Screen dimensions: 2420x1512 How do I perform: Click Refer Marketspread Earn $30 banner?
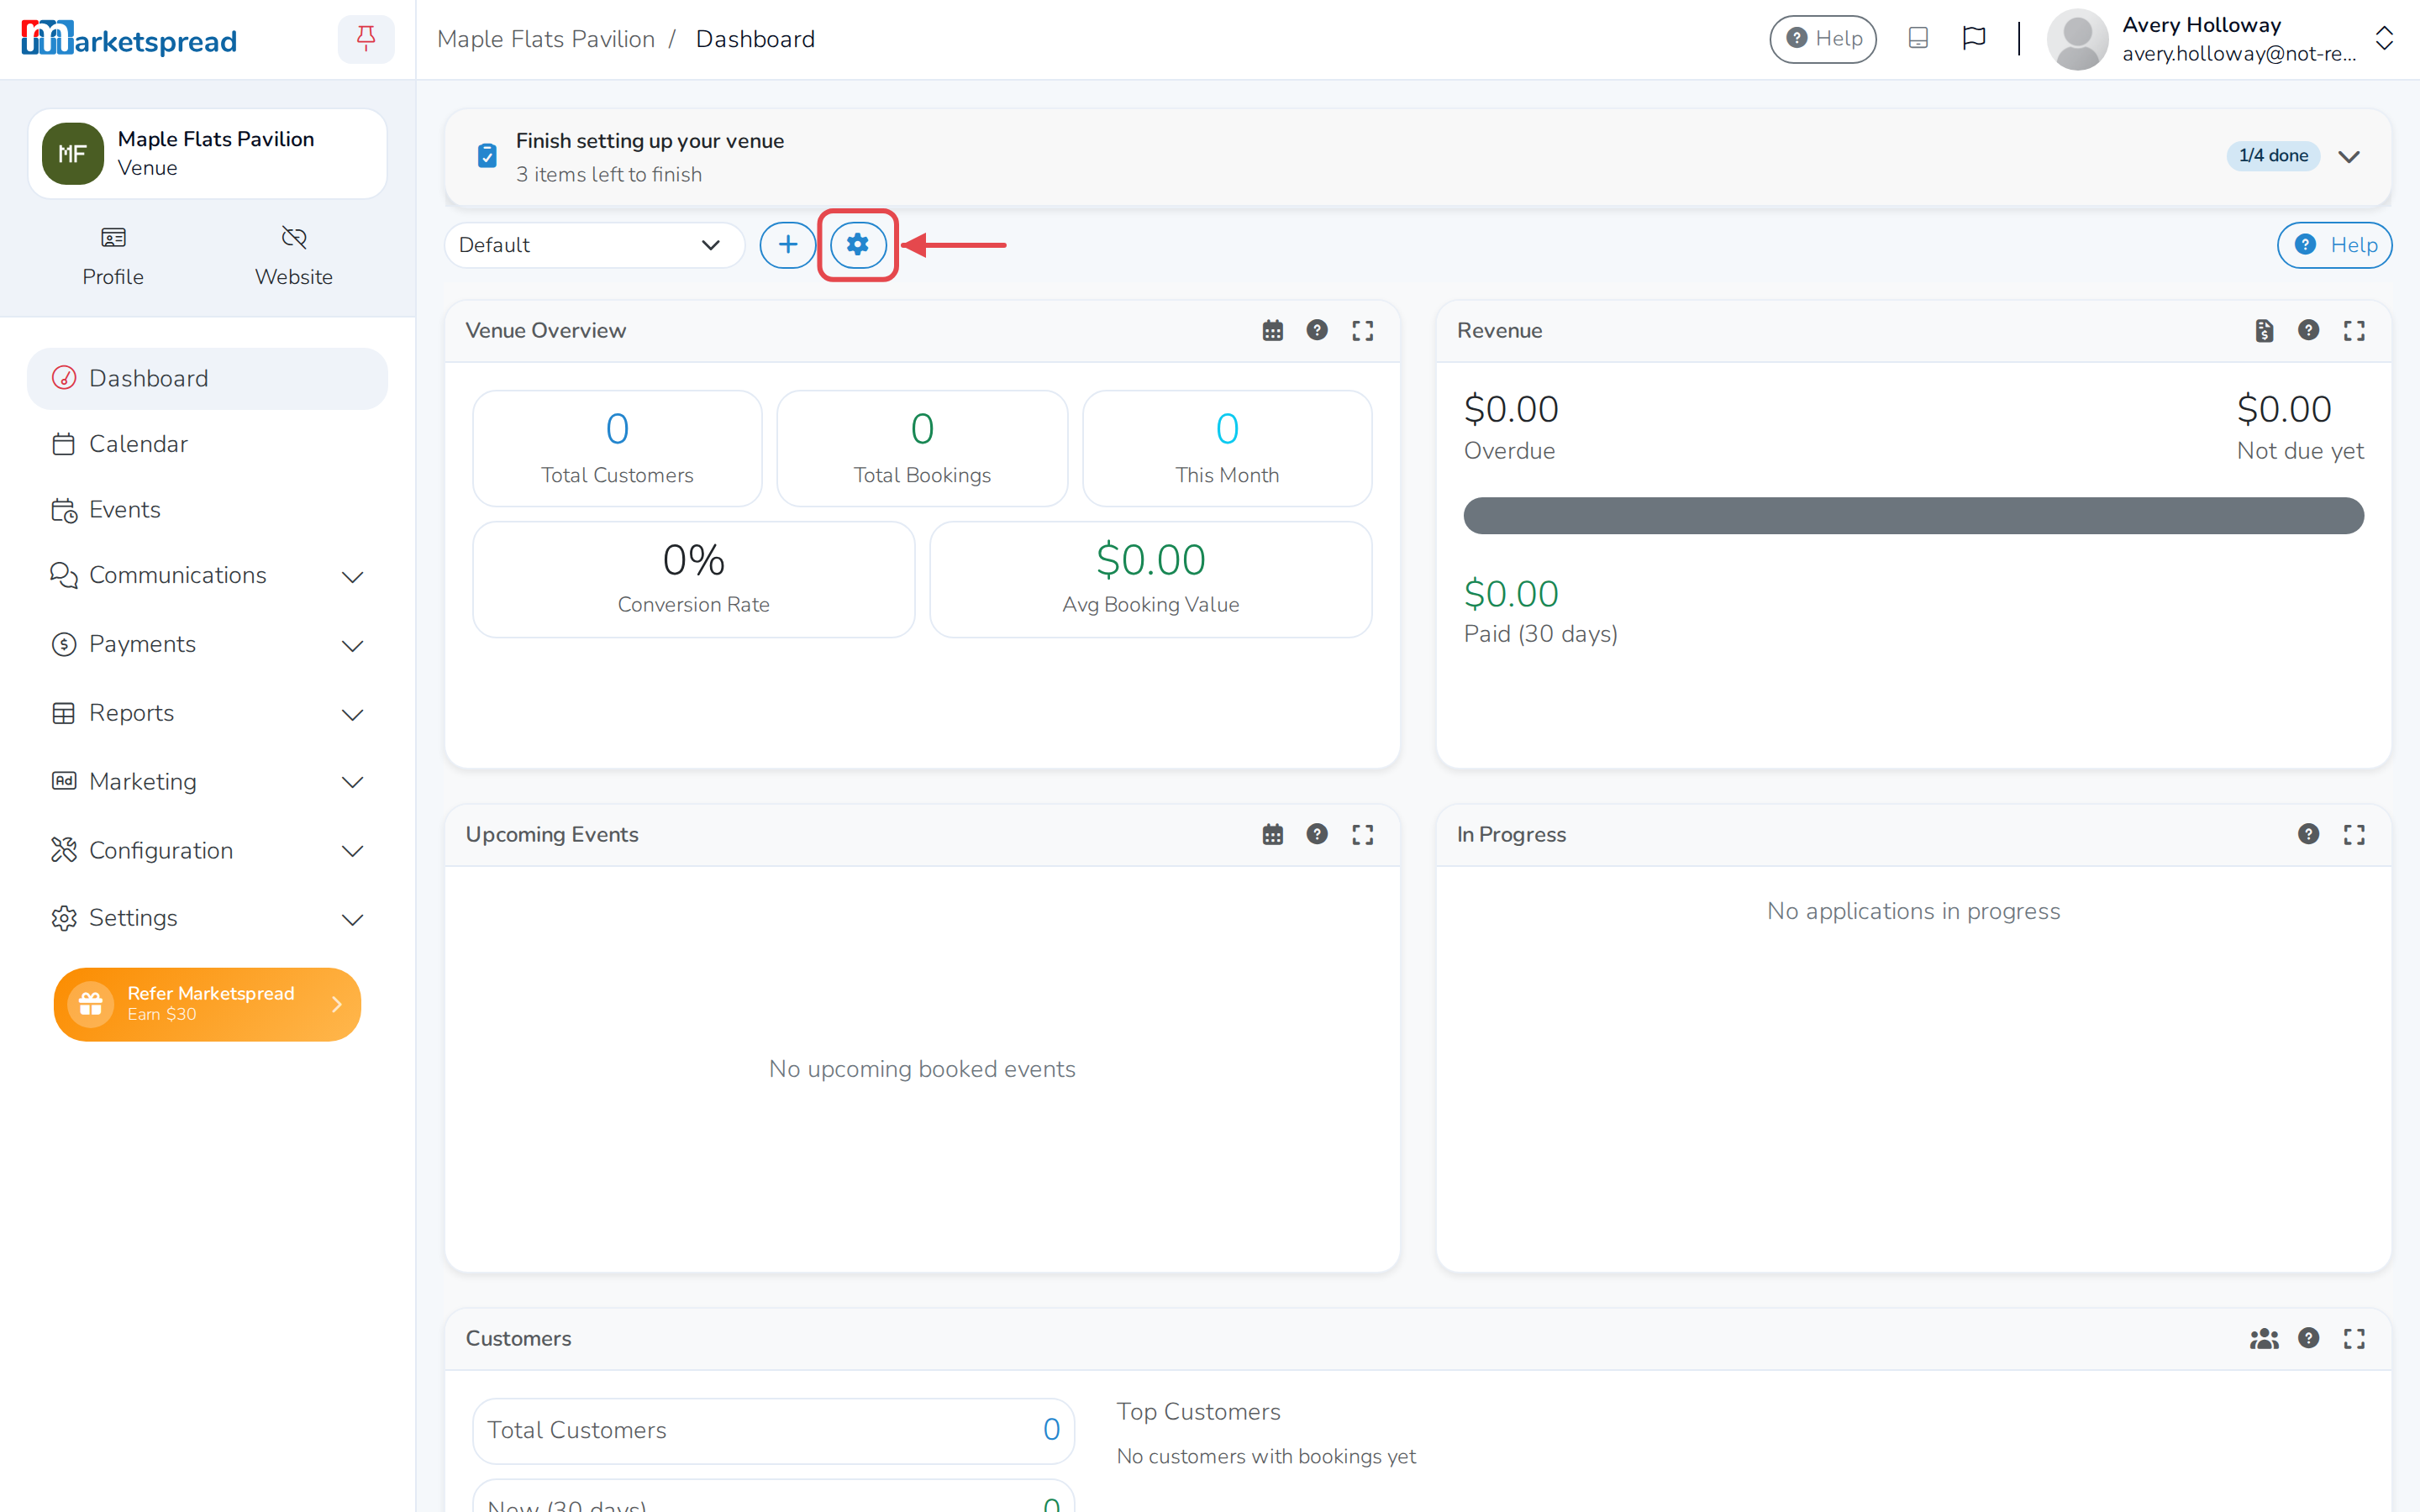(x=207, y=1004)
